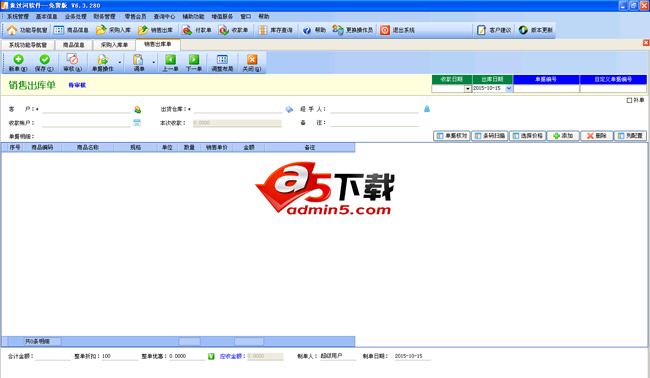Open the 基本信息 menu

pyautogui.click(x=46, y=17)
